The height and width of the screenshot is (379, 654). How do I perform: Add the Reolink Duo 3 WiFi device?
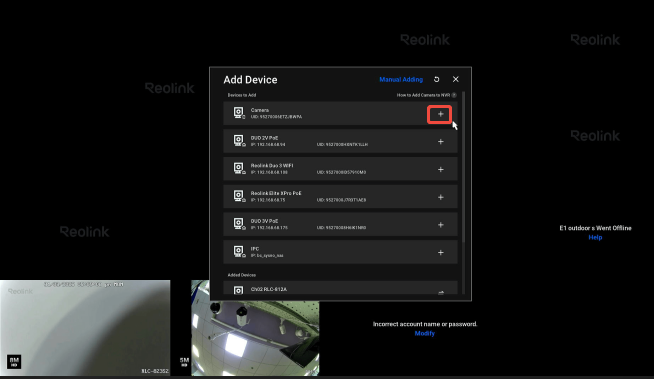(x=440, y=169)
